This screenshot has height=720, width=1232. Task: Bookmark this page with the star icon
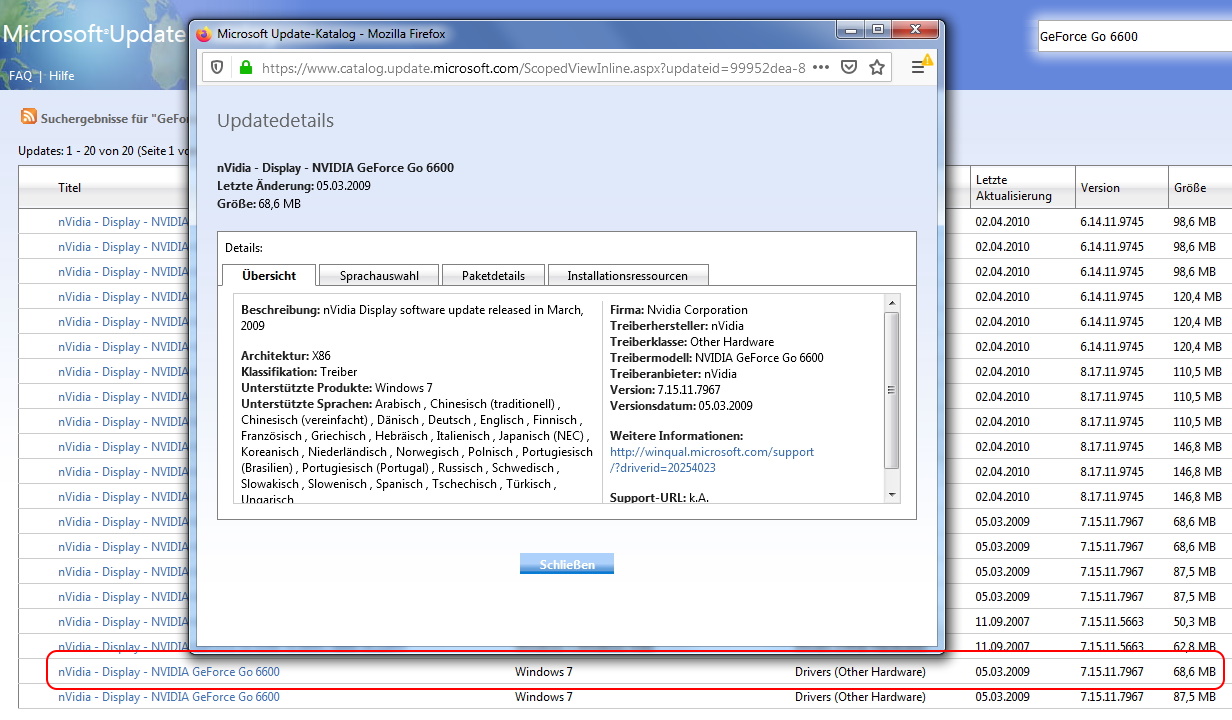click(877, 68)
